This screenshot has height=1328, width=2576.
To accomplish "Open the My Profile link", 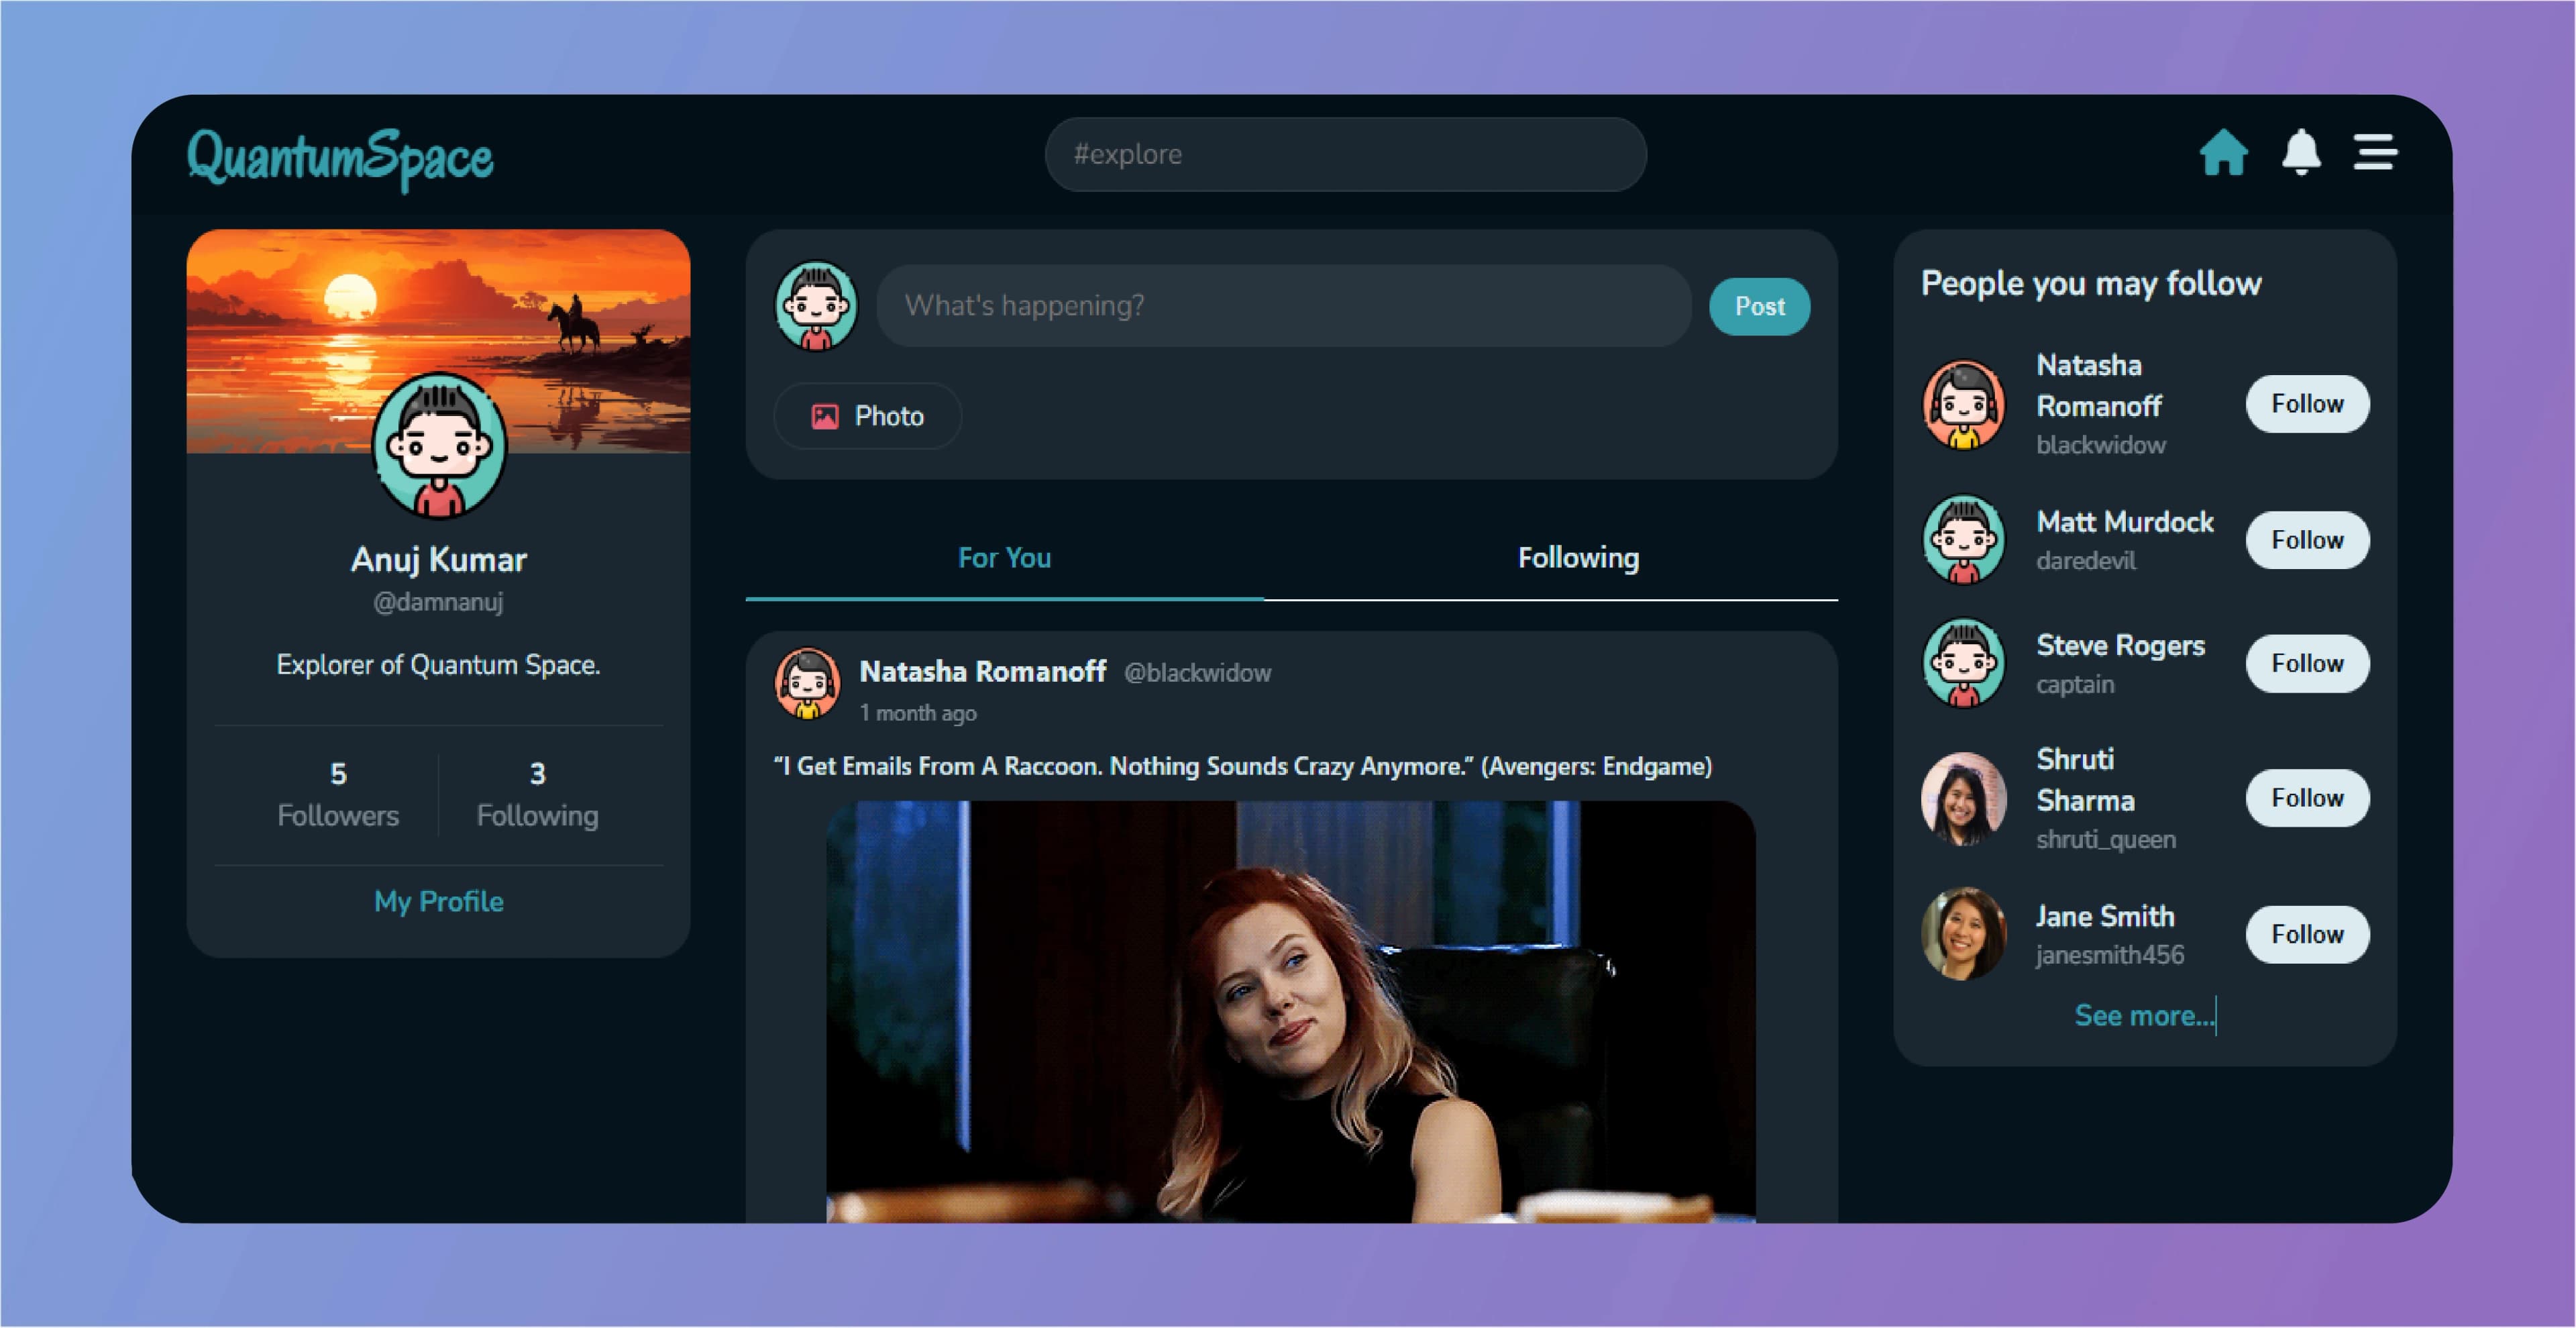I will [x=439, y=902].
